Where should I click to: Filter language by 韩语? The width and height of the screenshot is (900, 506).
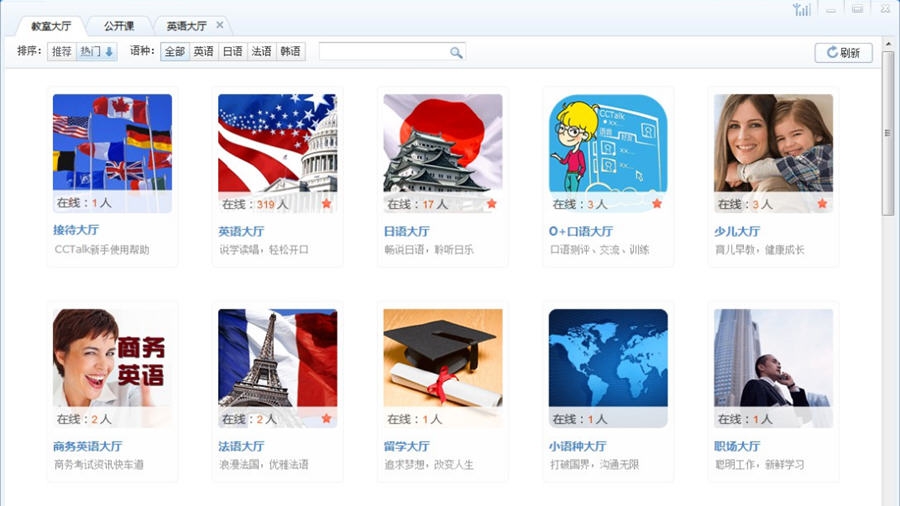click(290, 52)
